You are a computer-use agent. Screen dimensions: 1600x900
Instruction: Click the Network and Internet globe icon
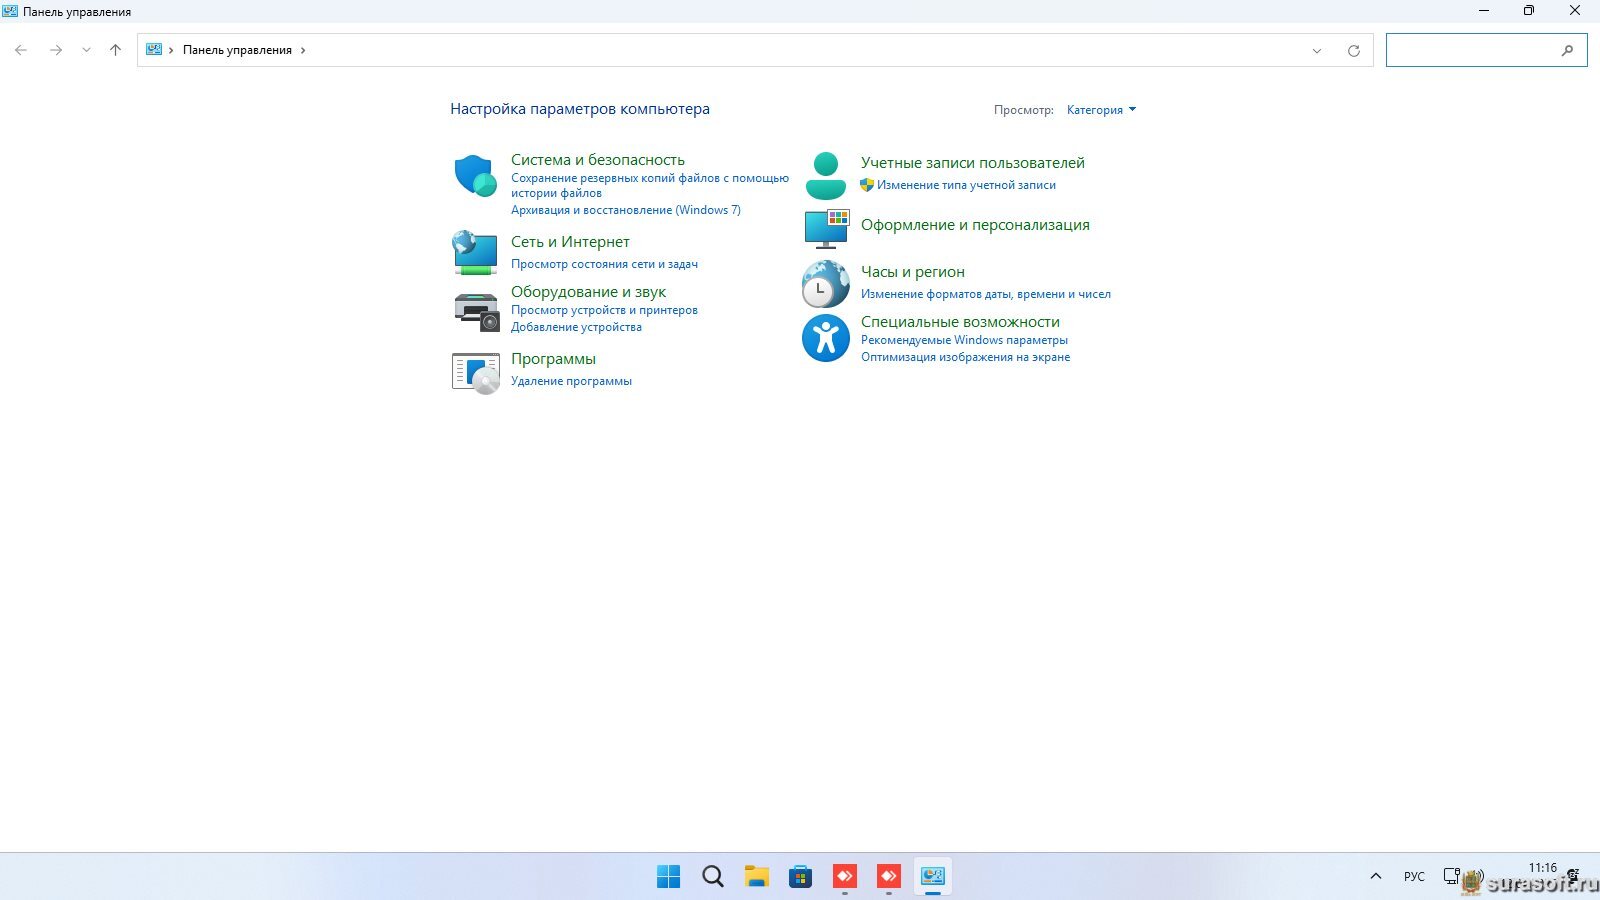(475, 252)
